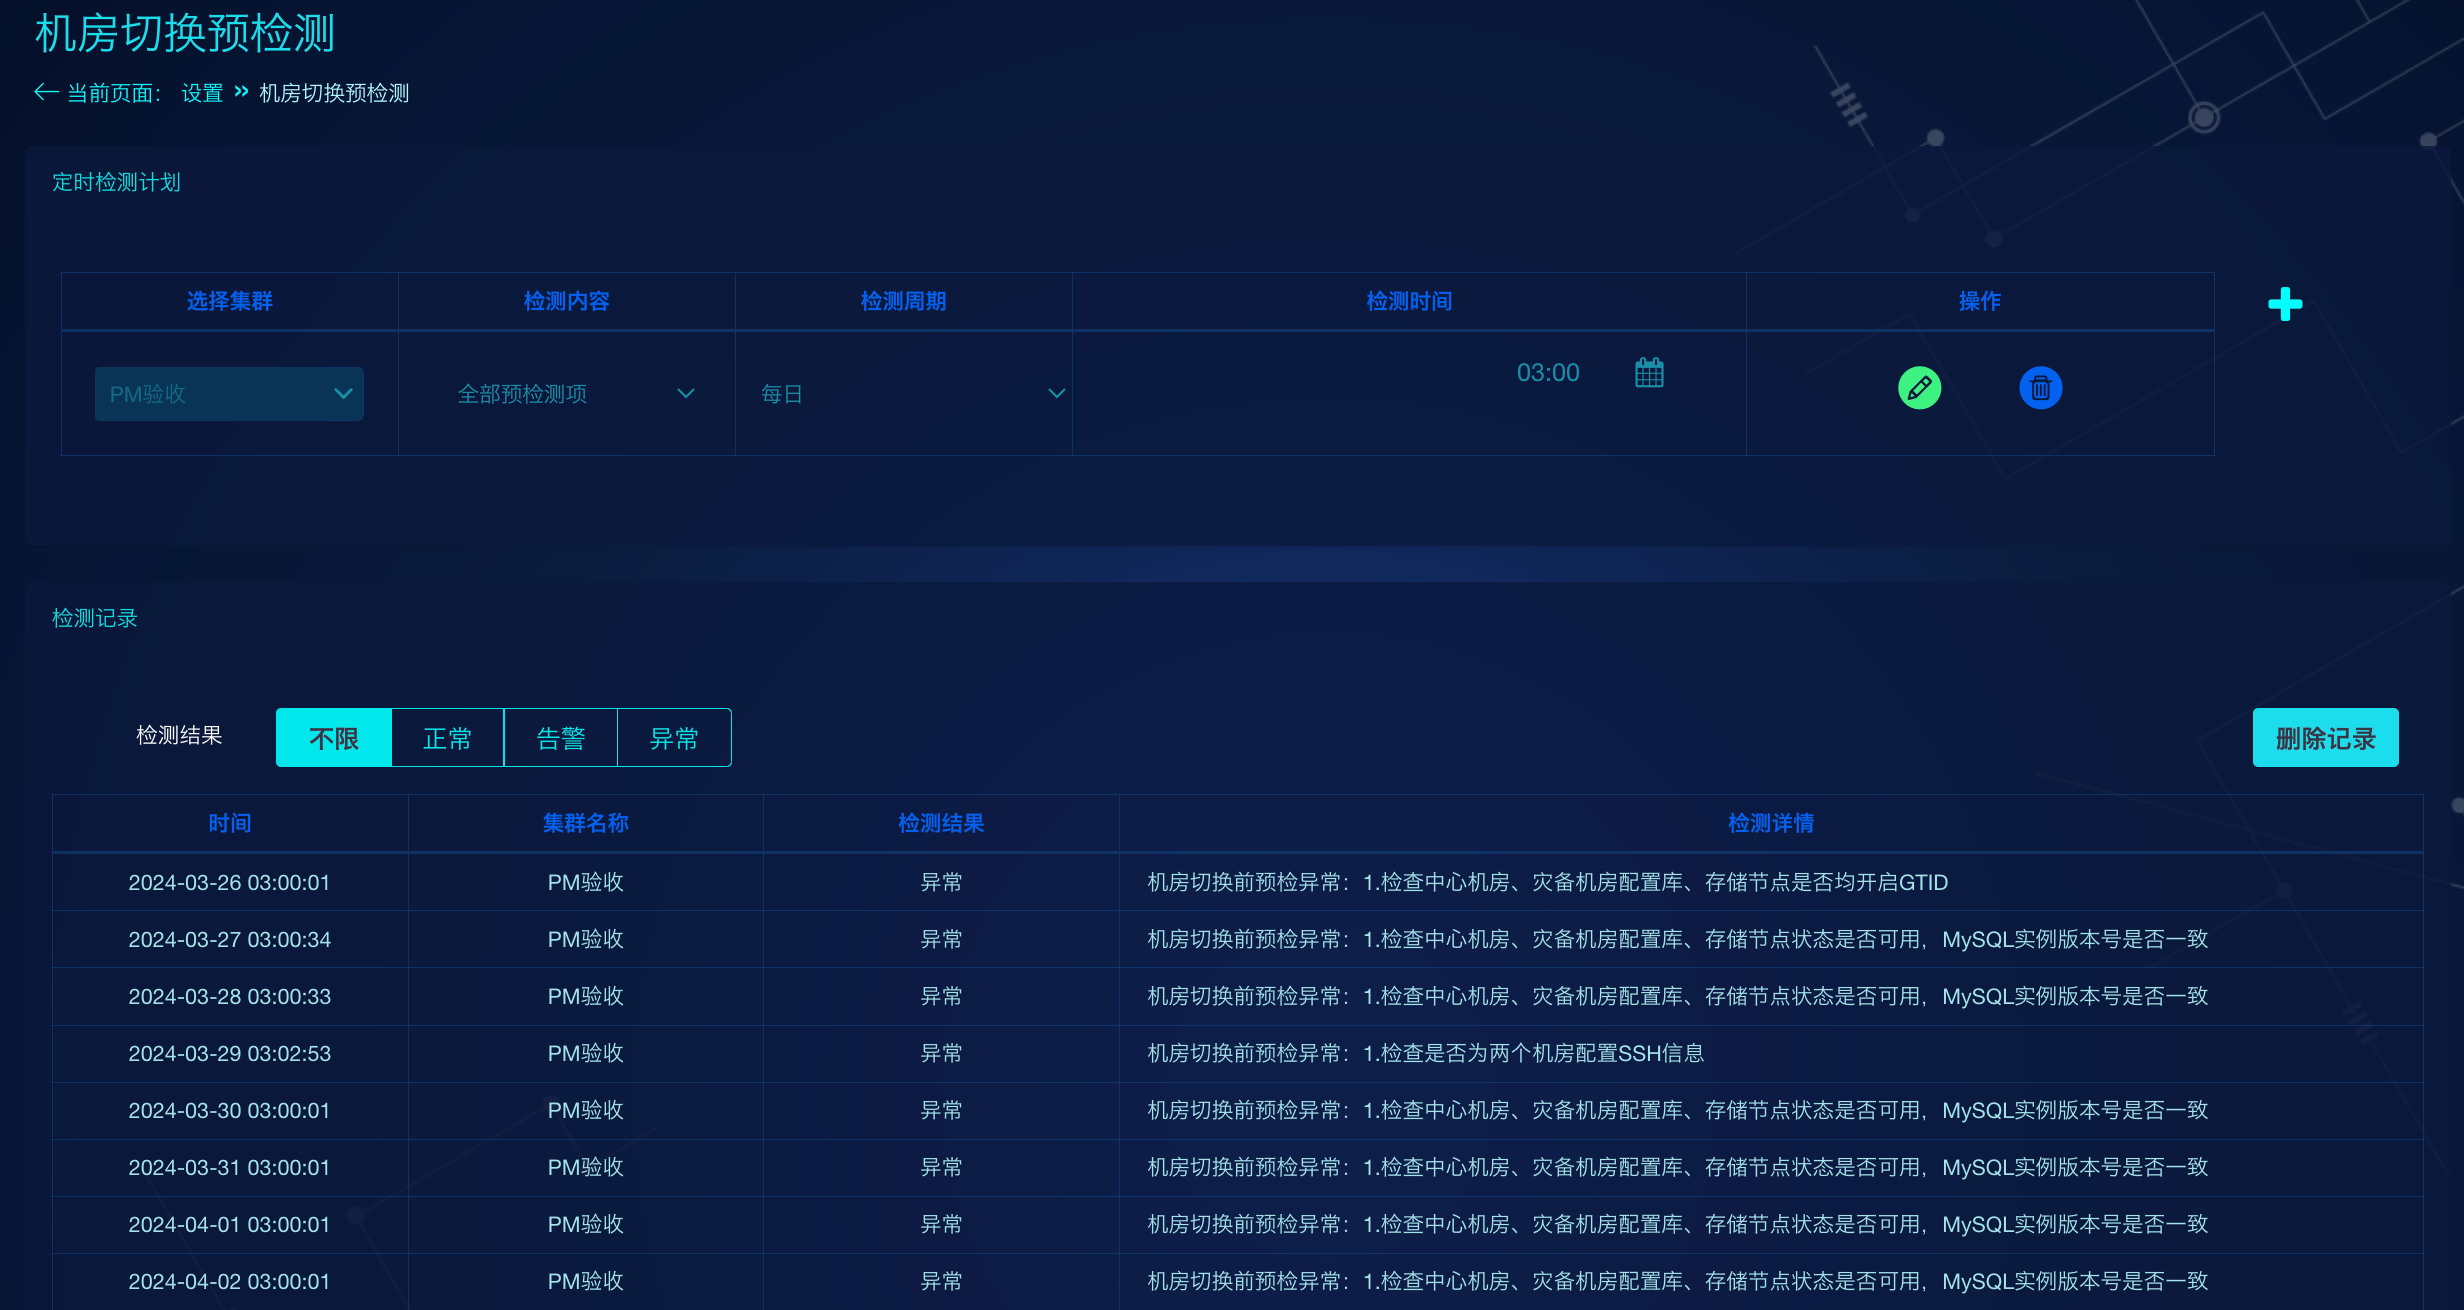Click the blue trash delete icon
Viewport: 2464px width, 1310px height.
coord(2040,388)
